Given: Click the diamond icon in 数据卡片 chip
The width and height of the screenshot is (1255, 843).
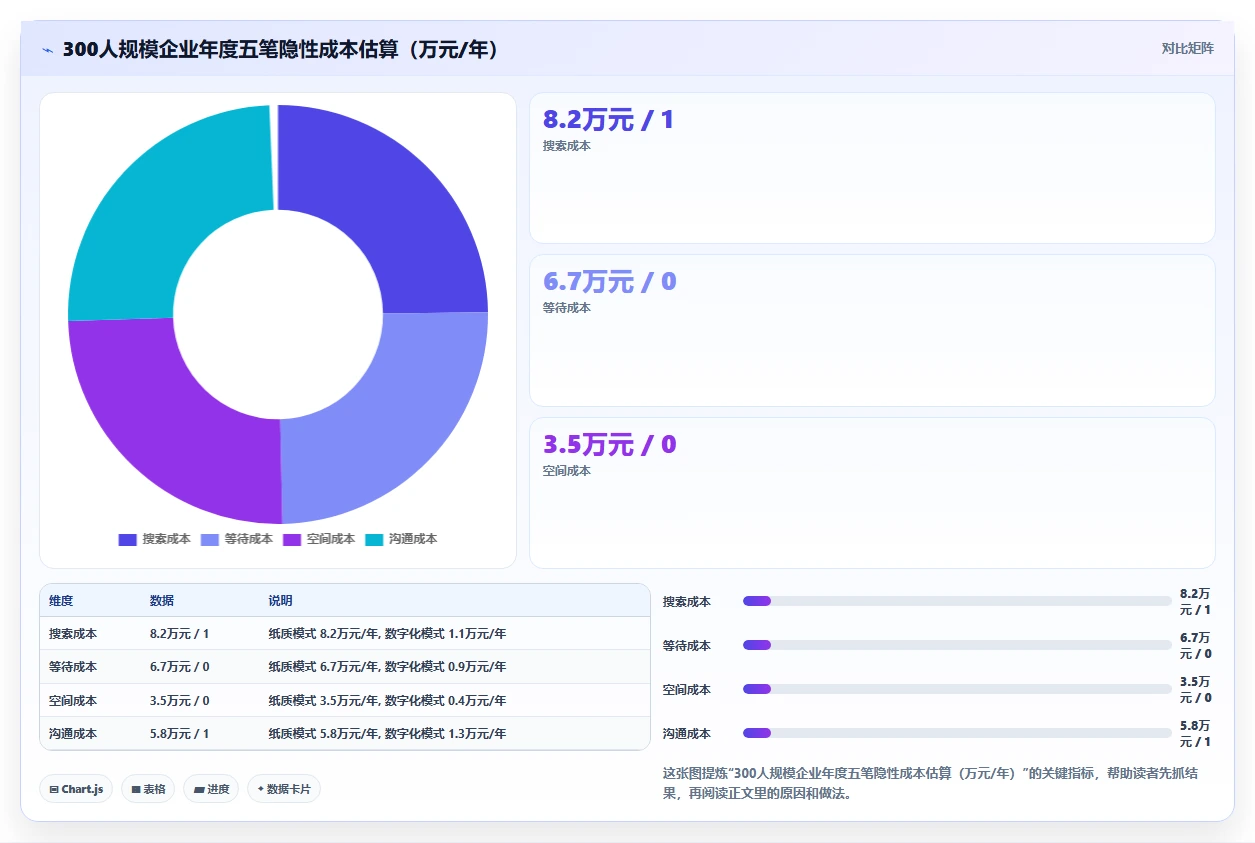Looking at the screenshot, I should click(x=261, y=789).
